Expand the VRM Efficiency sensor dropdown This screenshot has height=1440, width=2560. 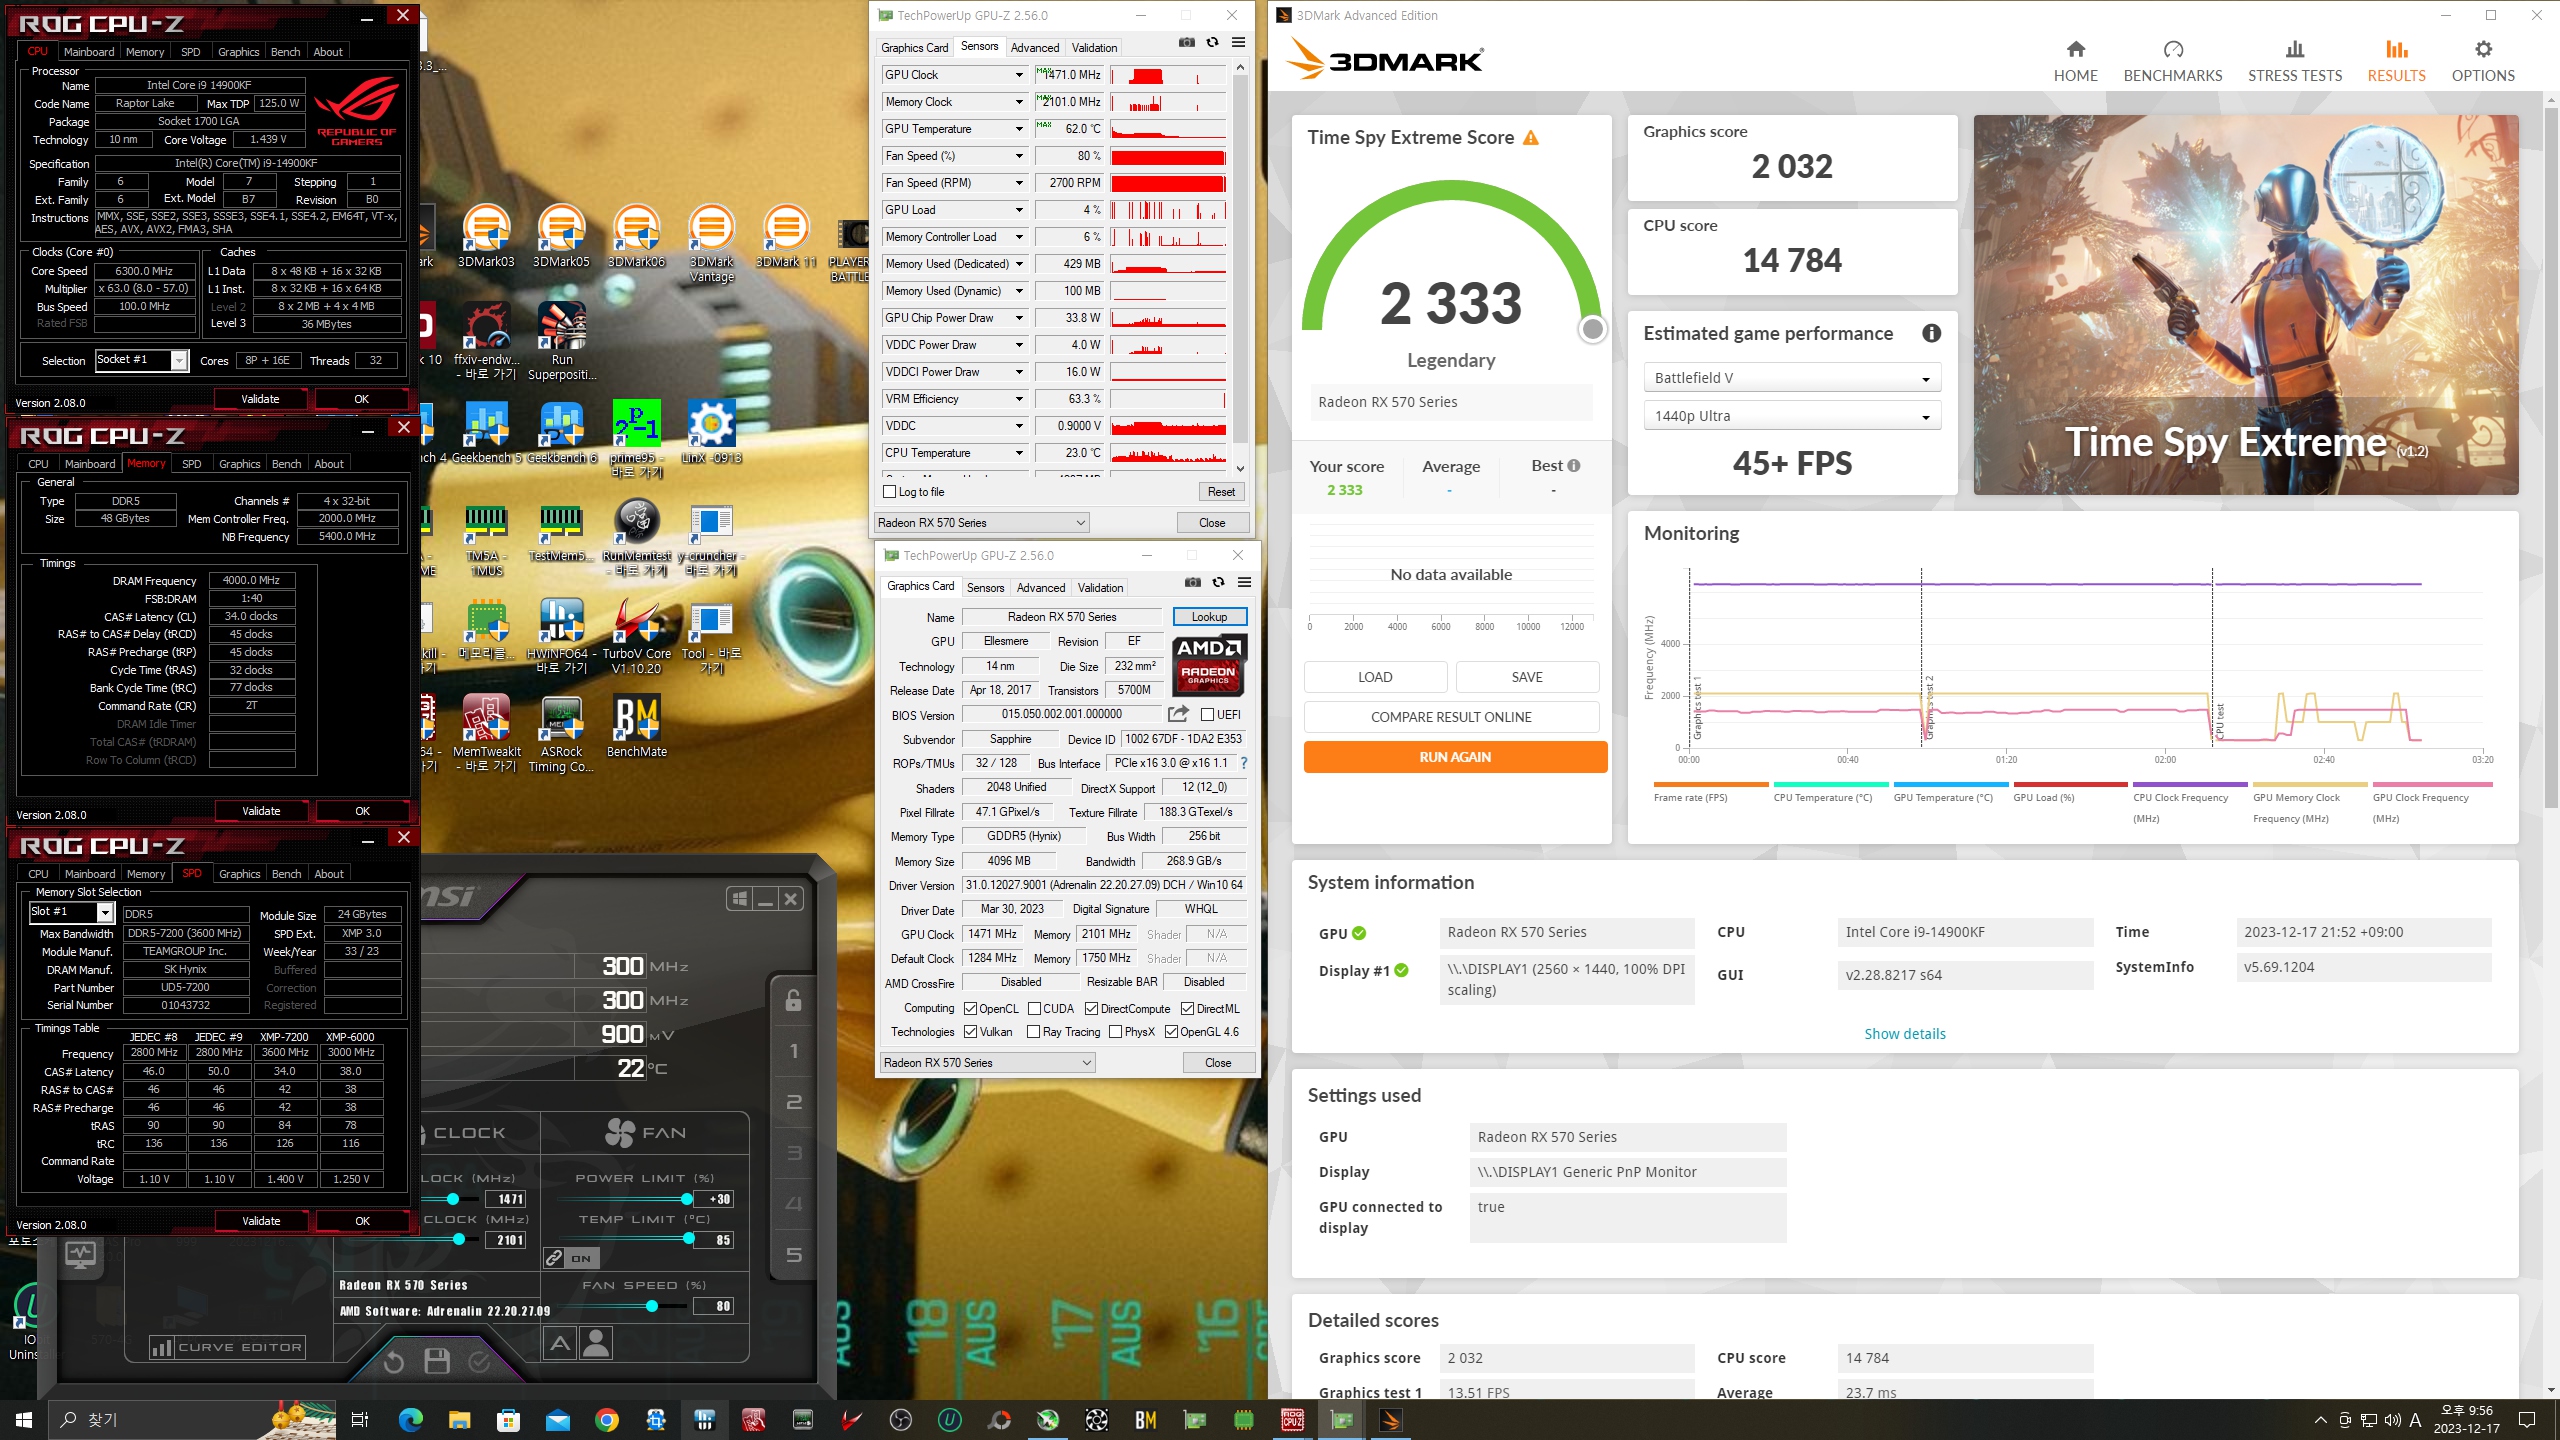pos(1019,399)
